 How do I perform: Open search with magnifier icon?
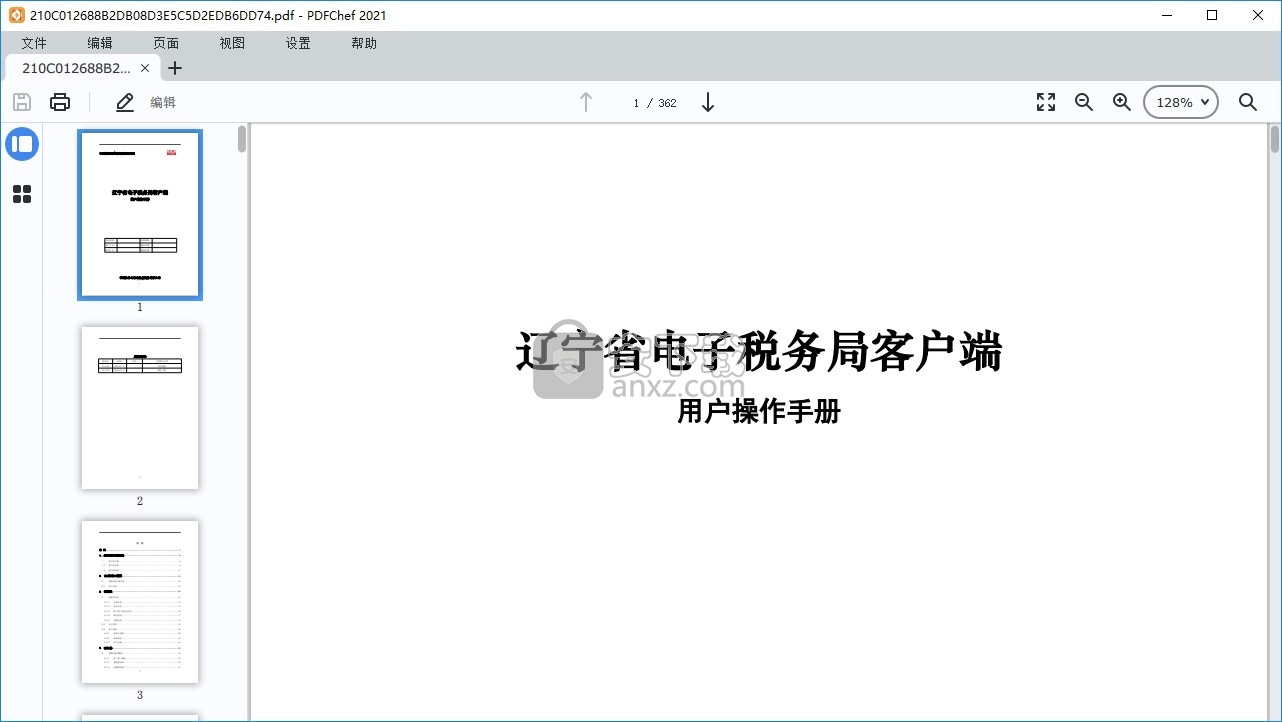pyautogui.click(x=1248, y=102)
